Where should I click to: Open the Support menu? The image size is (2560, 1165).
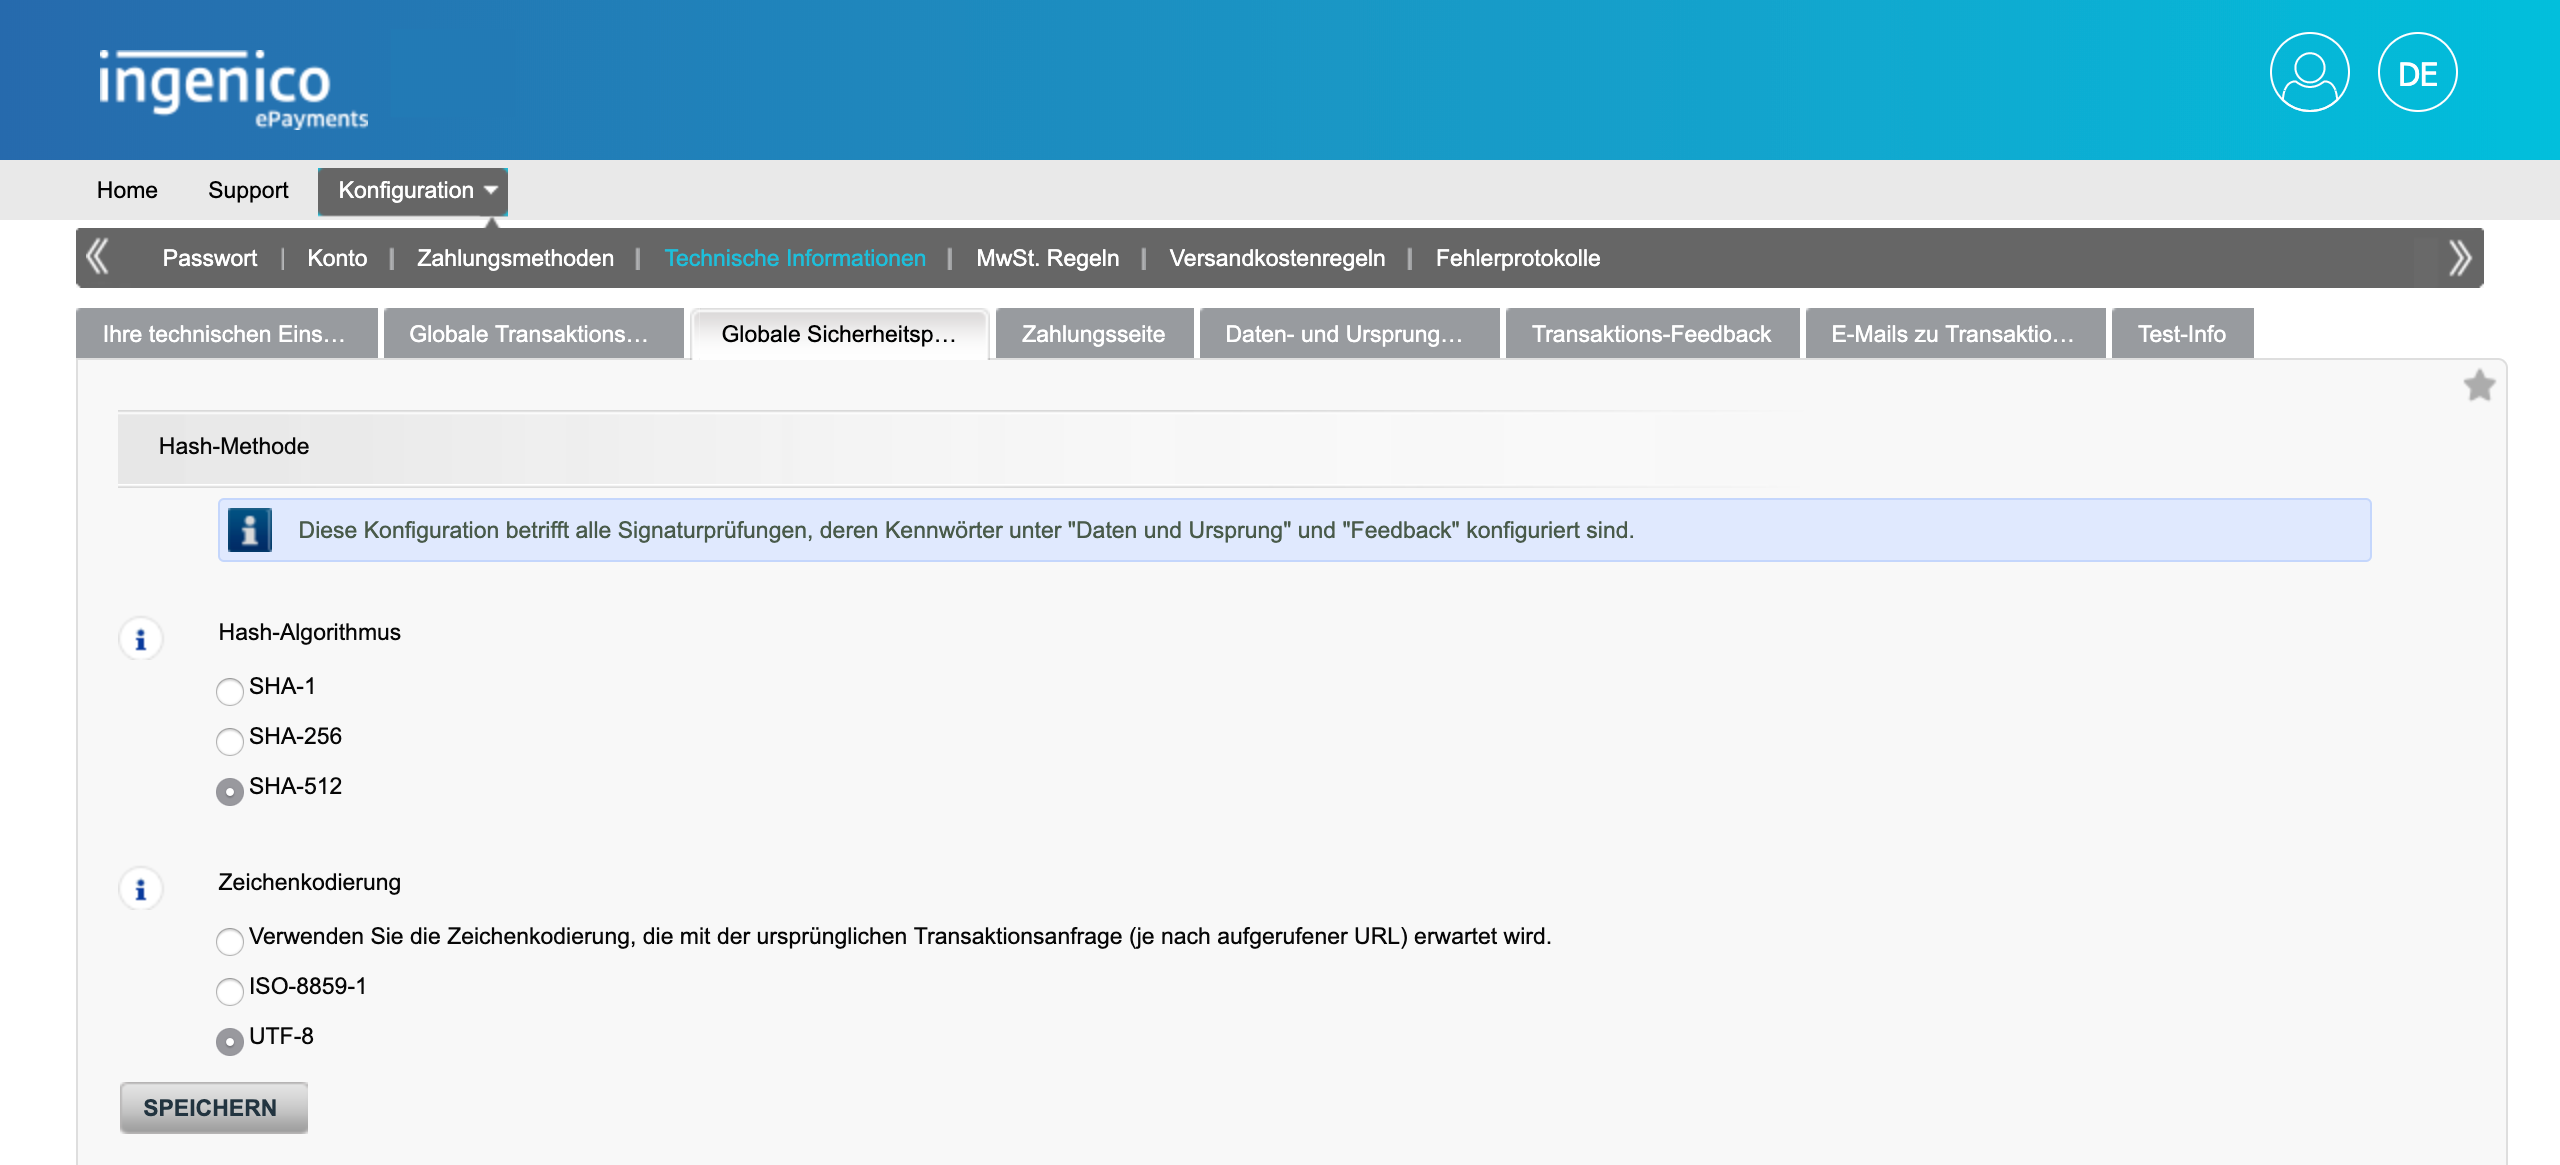tap(248, 190)
